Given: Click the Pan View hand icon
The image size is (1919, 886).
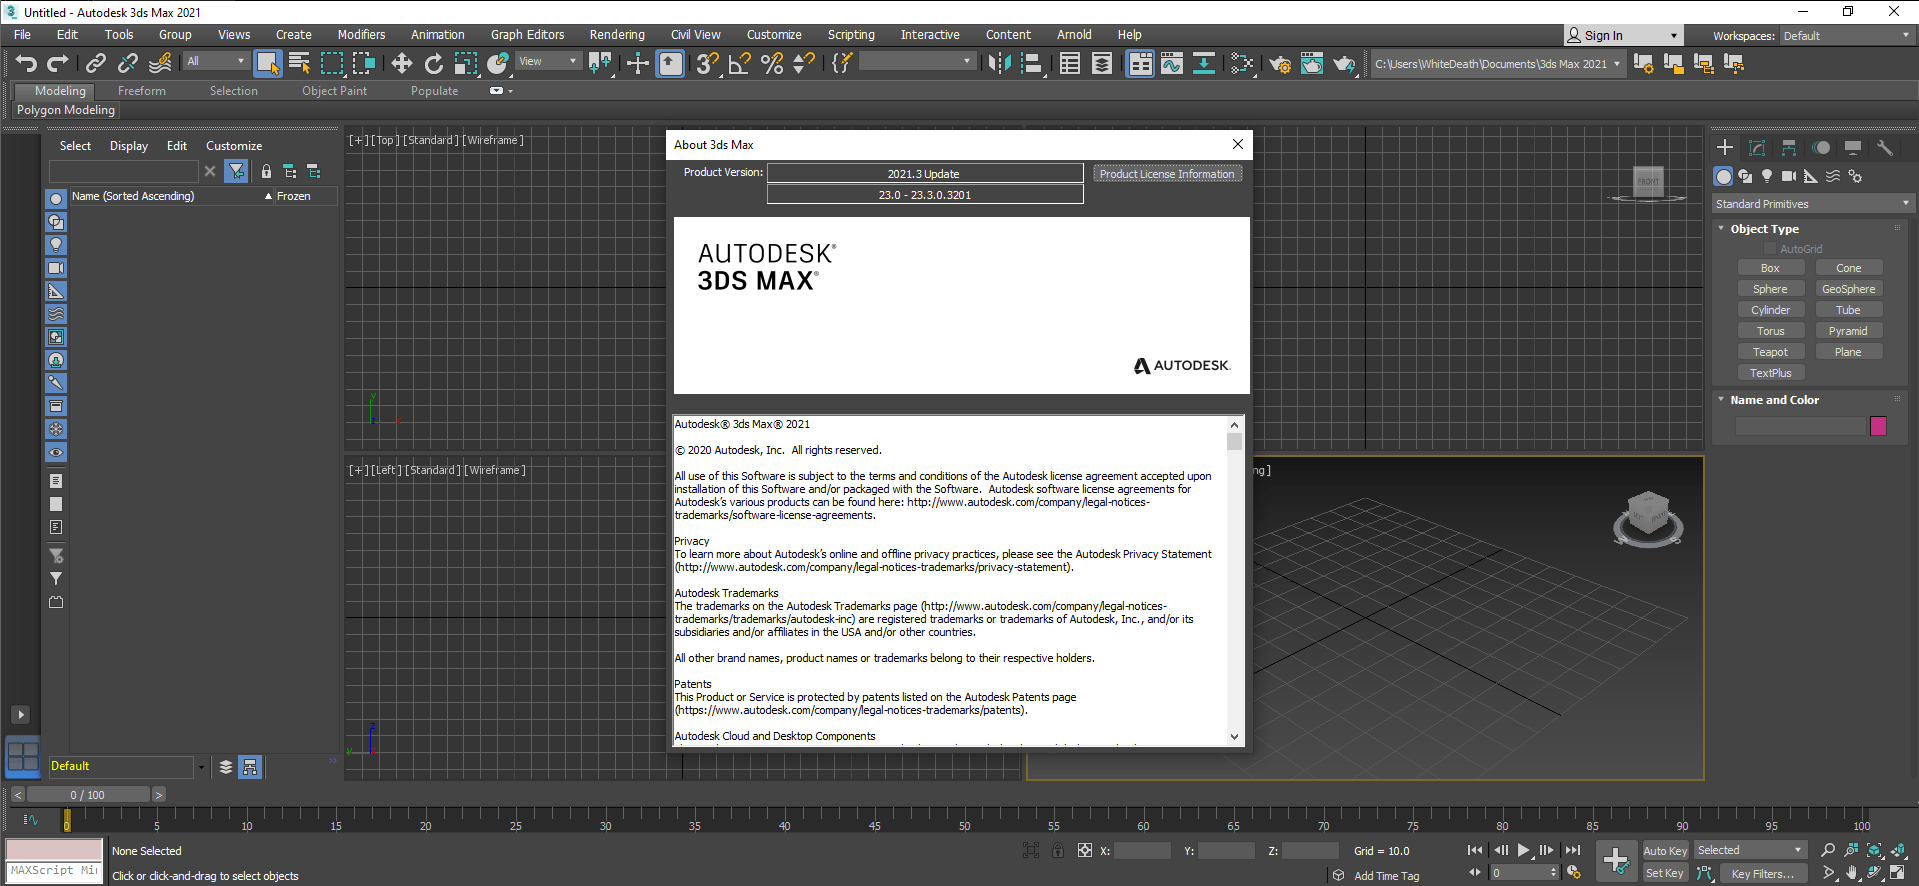Looking at the screenshot, I should (x=1852, y=873).
